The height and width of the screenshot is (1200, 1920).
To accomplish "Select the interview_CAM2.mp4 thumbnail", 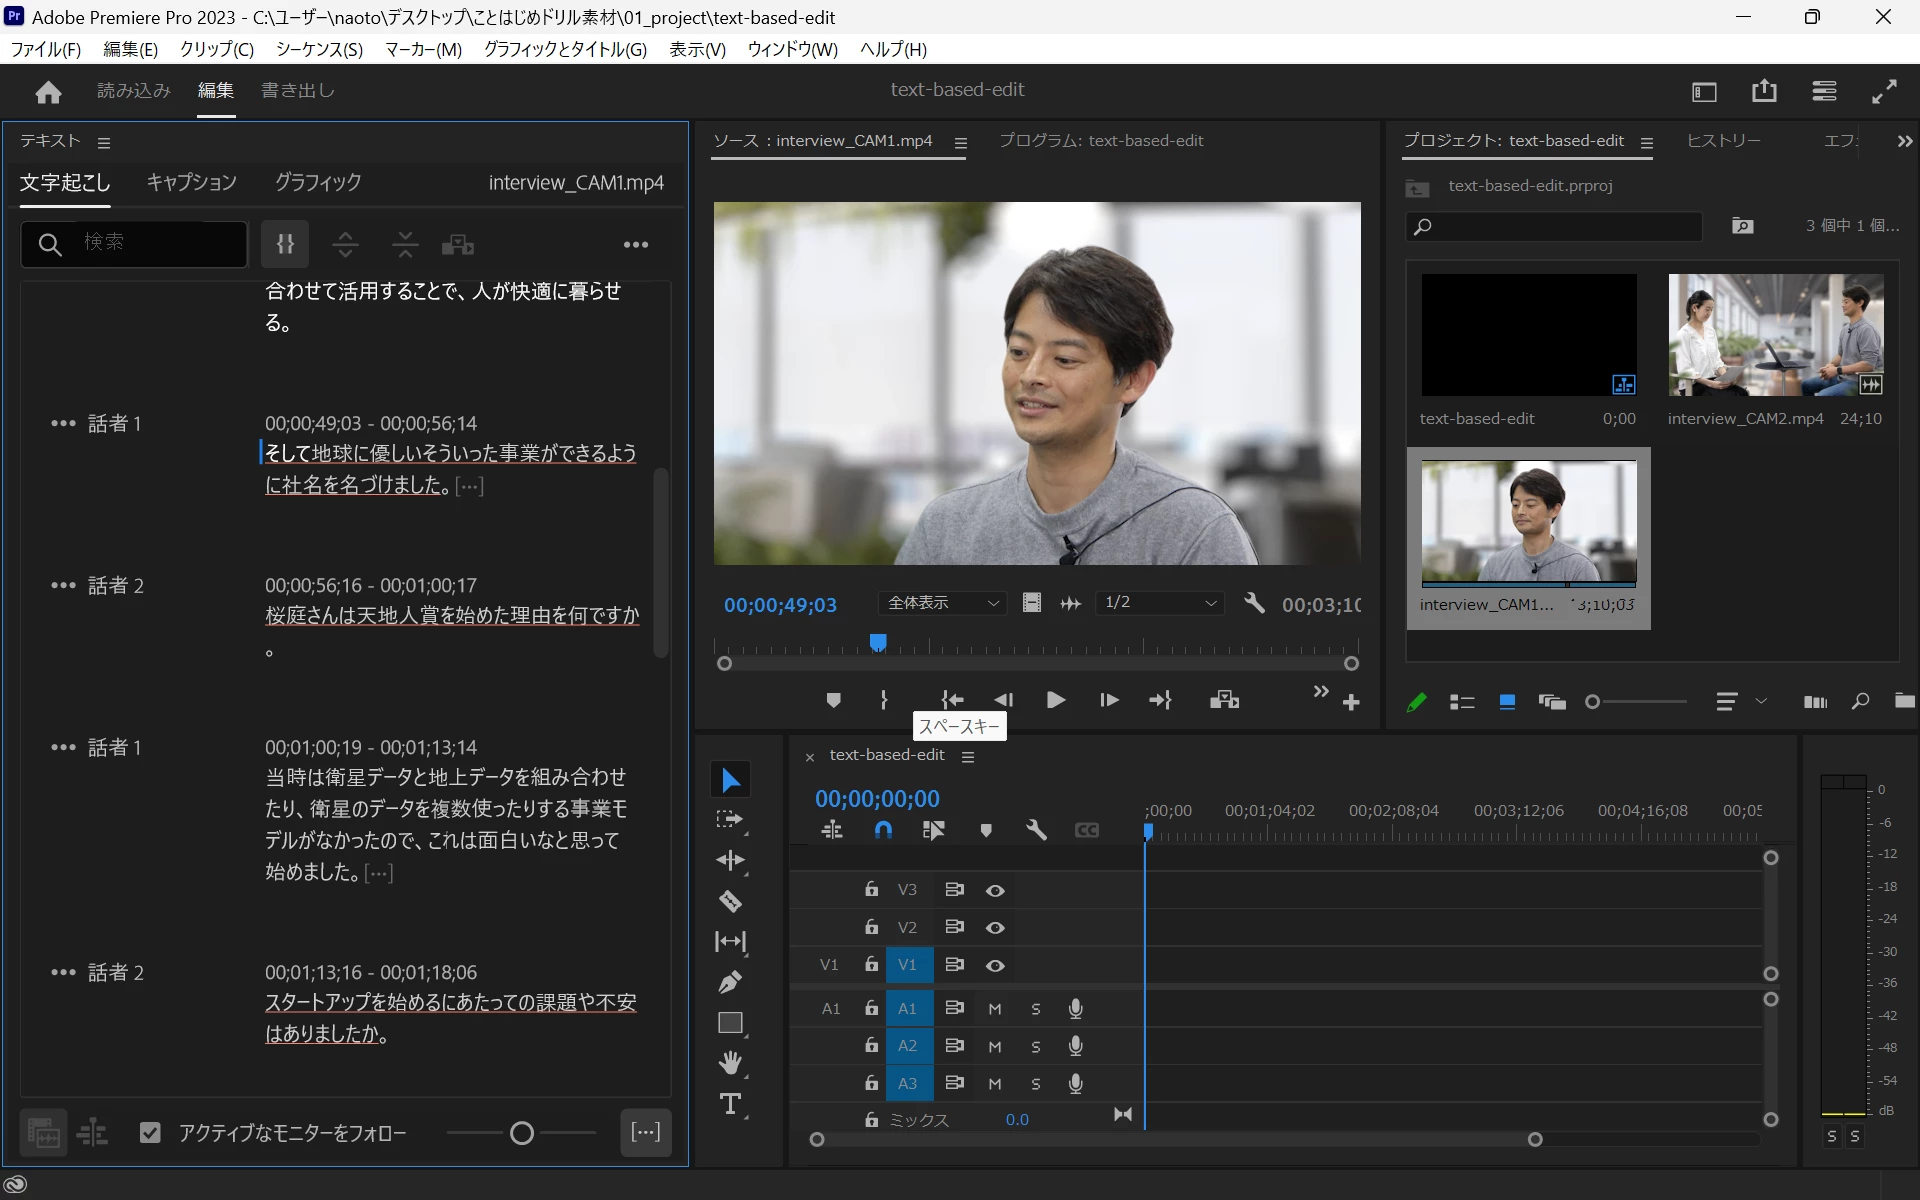I will (1775, 335).
